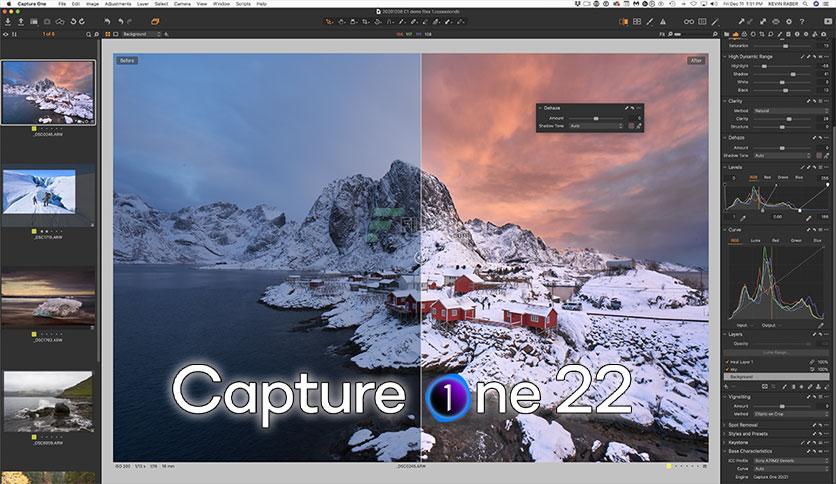Toggle the Sky layer checkbox
This screenshot has width=836, height=484.
727,369
